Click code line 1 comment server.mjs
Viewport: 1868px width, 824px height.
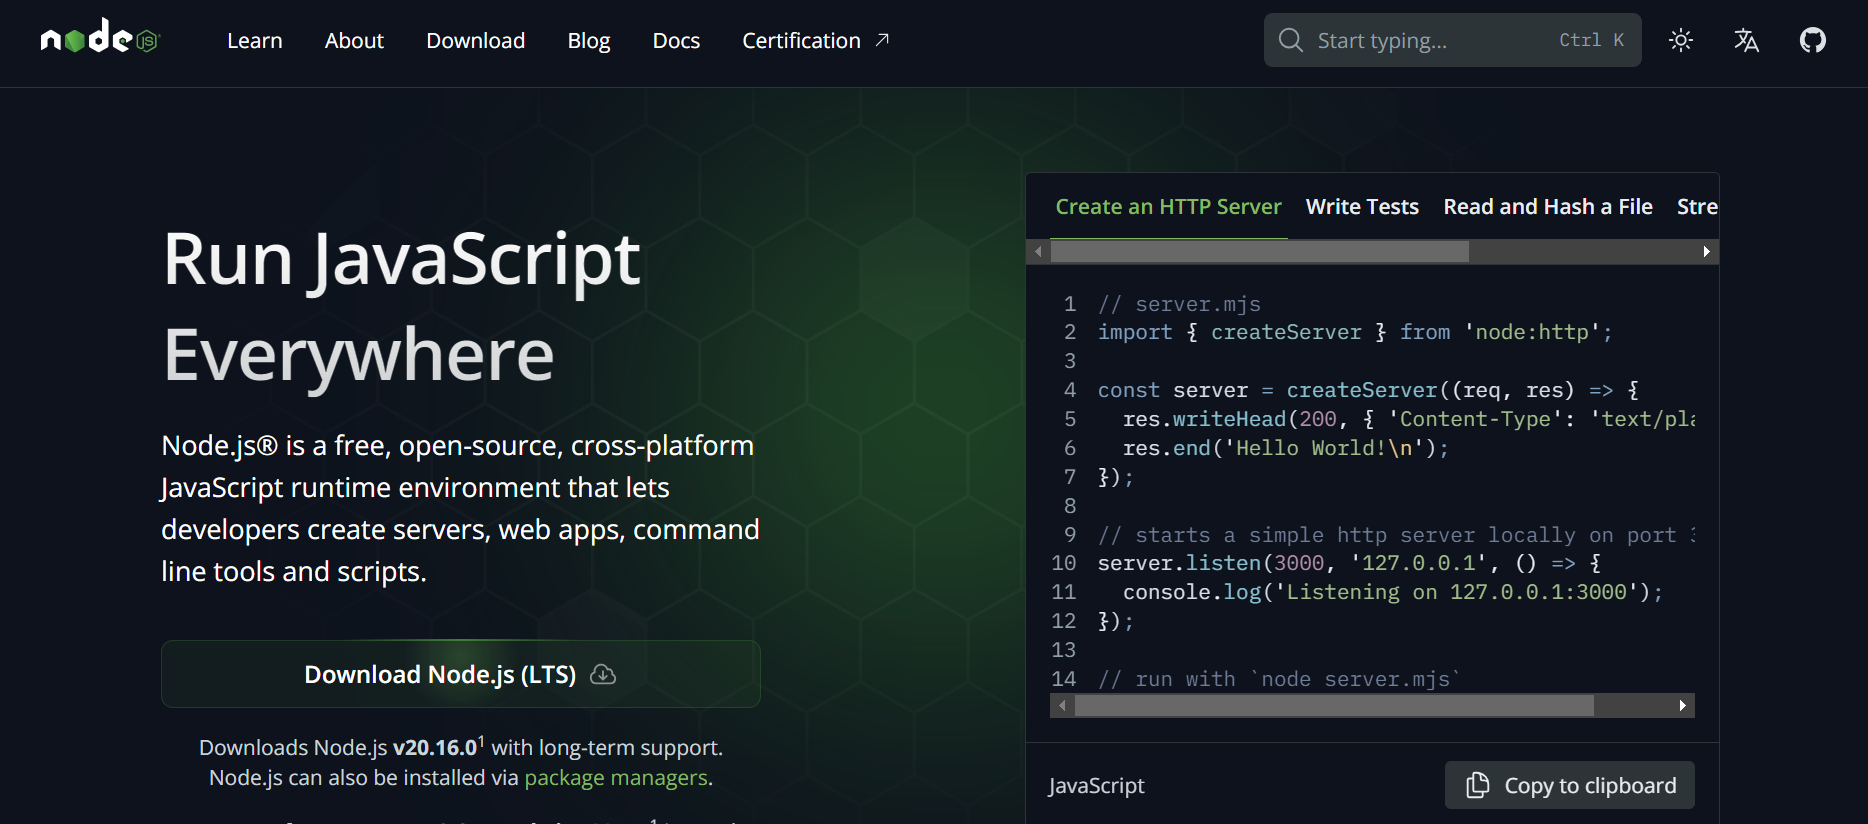point(1179,304)
